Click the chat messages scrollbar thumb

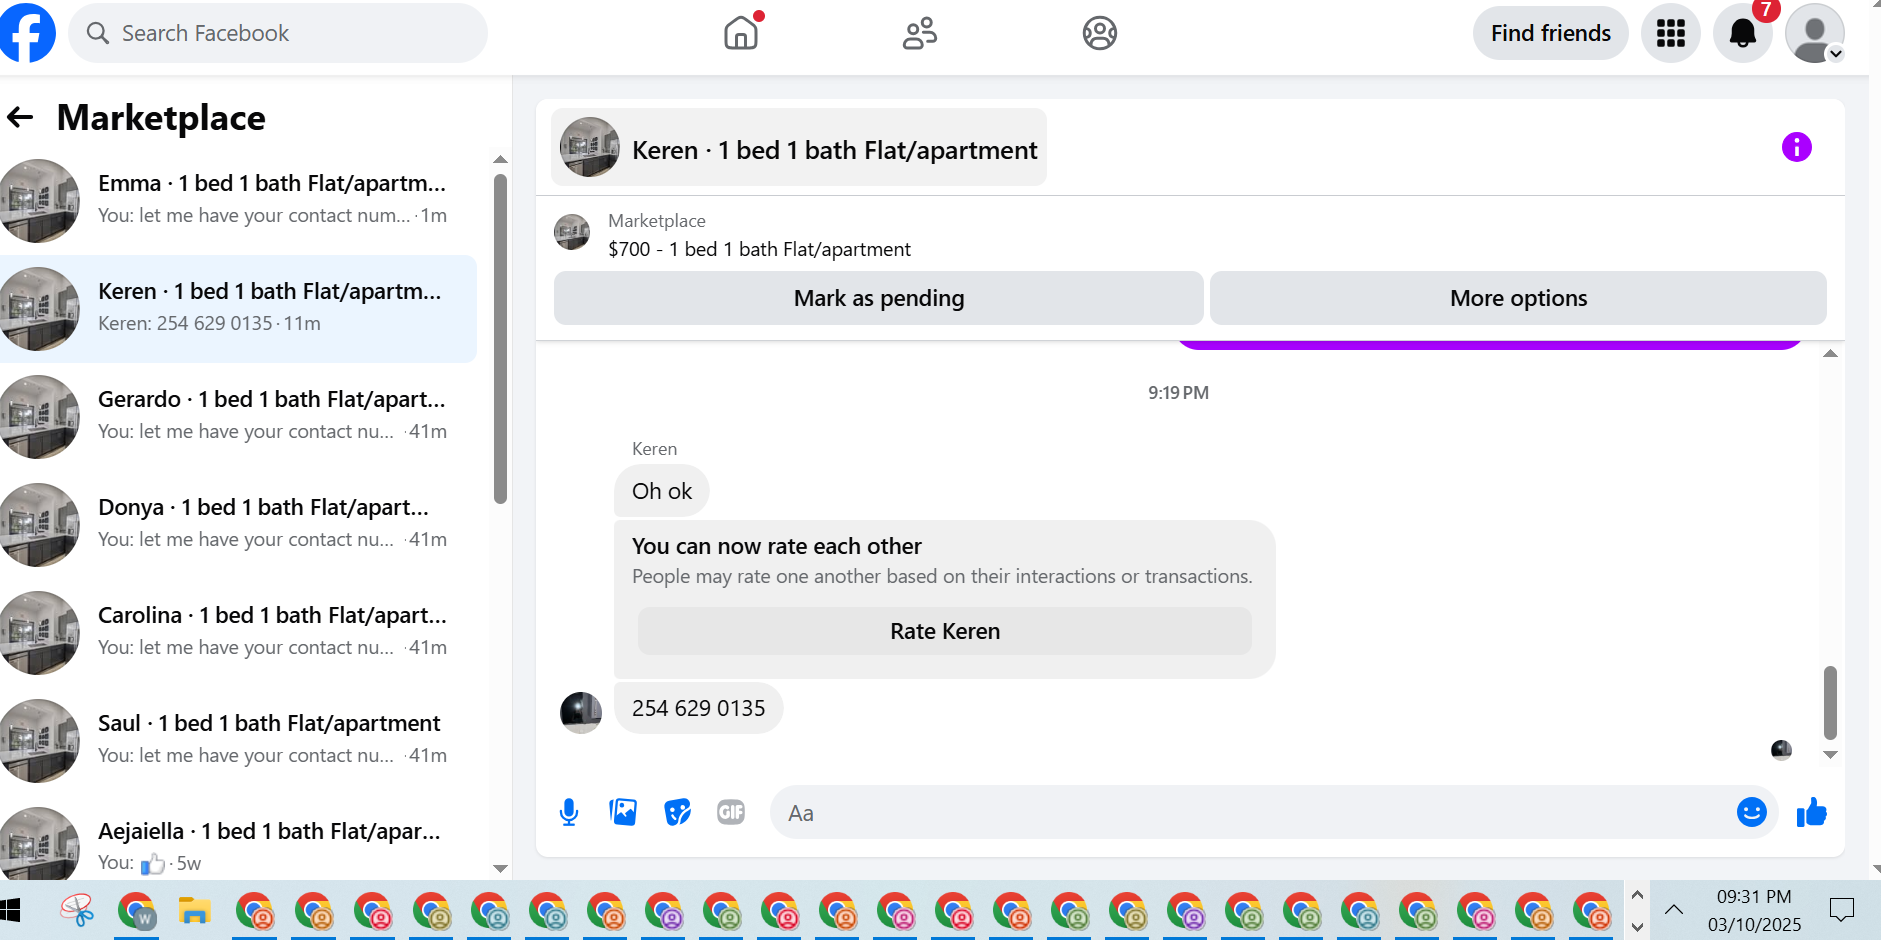pyautogui.click(x=1830, y=702)
